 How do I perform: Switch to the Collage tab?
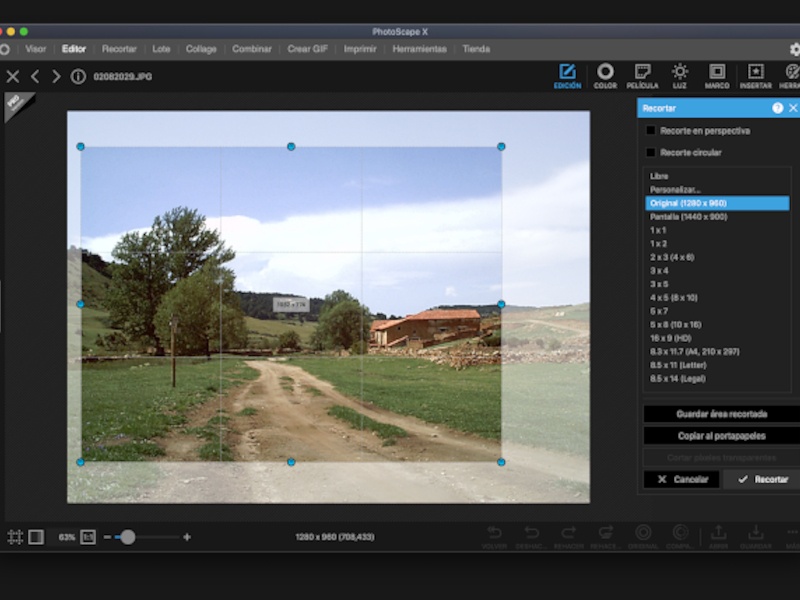click(x=200, y=48)
